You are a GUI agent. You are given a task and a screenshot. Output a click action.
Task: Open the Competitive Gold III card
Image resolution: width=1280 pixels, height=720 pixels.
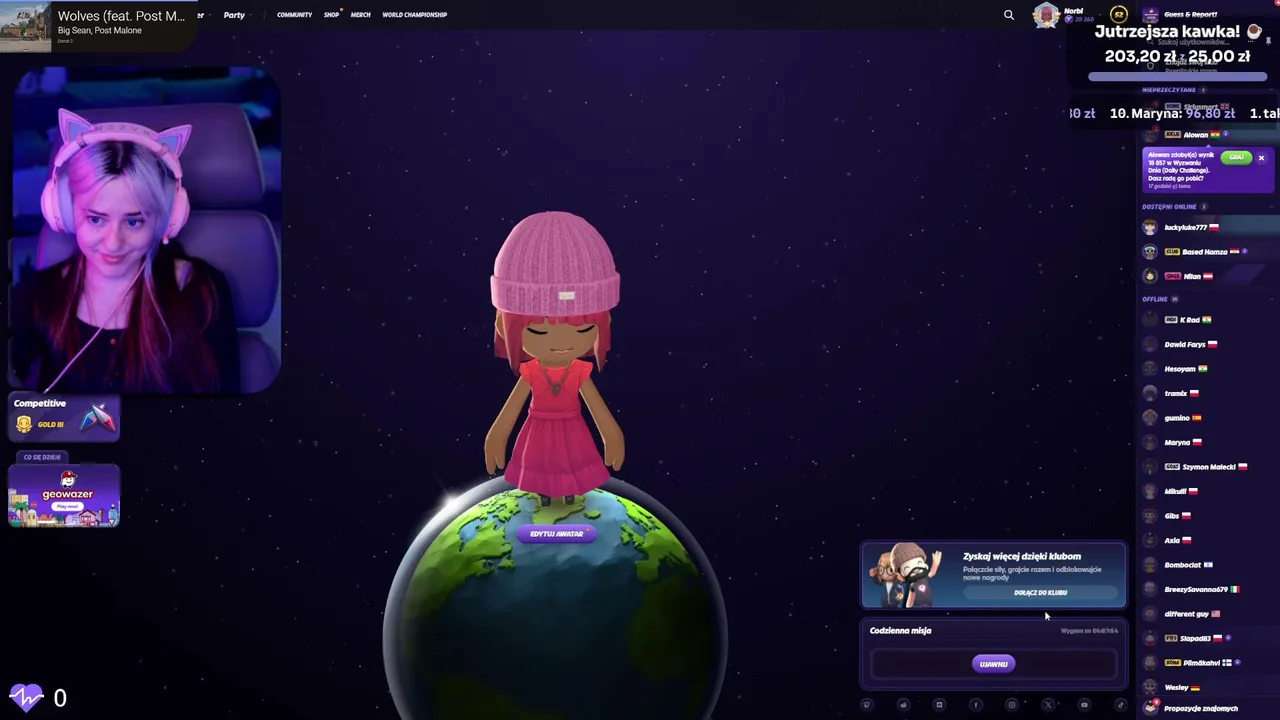(x=65, y=417)
